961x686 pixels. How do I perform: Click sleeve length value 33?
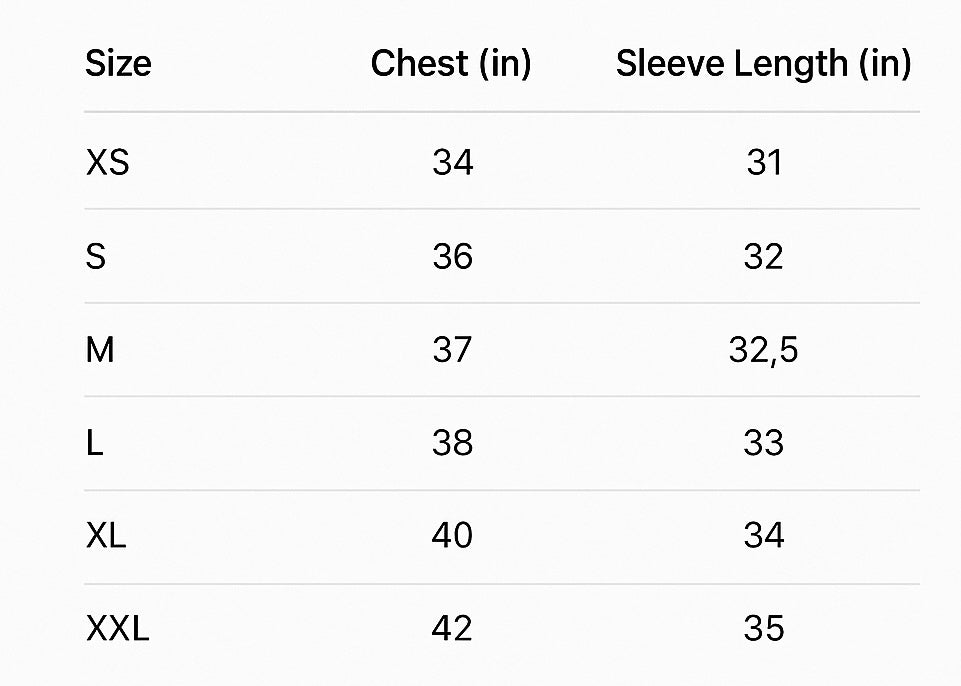[x=764, y=443]
